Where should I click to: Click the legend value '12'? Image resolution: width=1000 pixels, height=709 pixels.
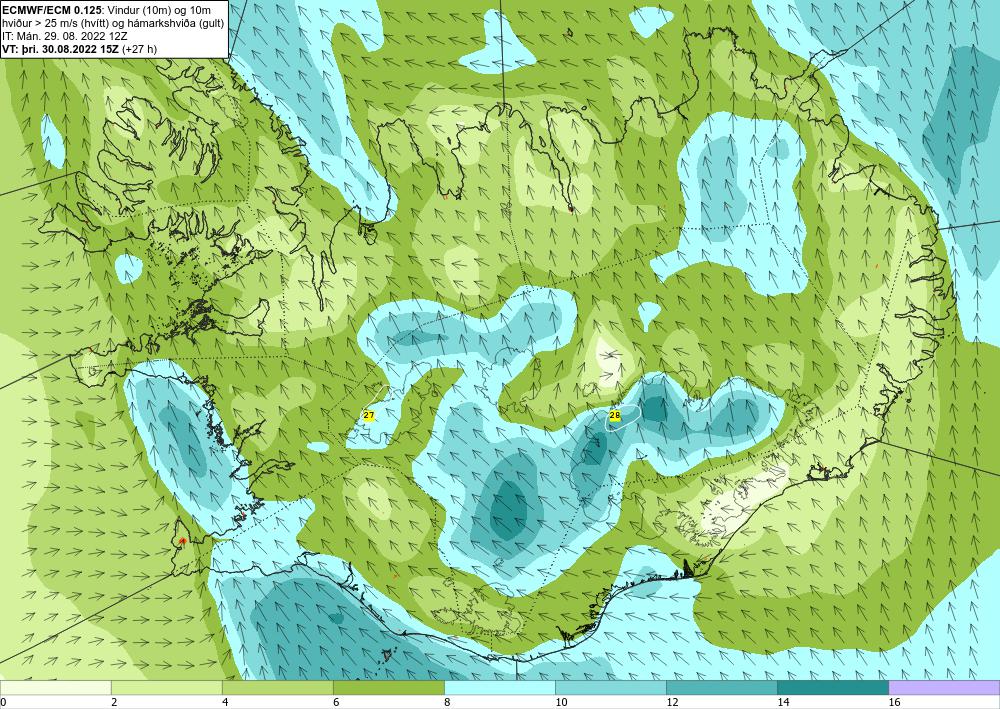pos(672,702)
